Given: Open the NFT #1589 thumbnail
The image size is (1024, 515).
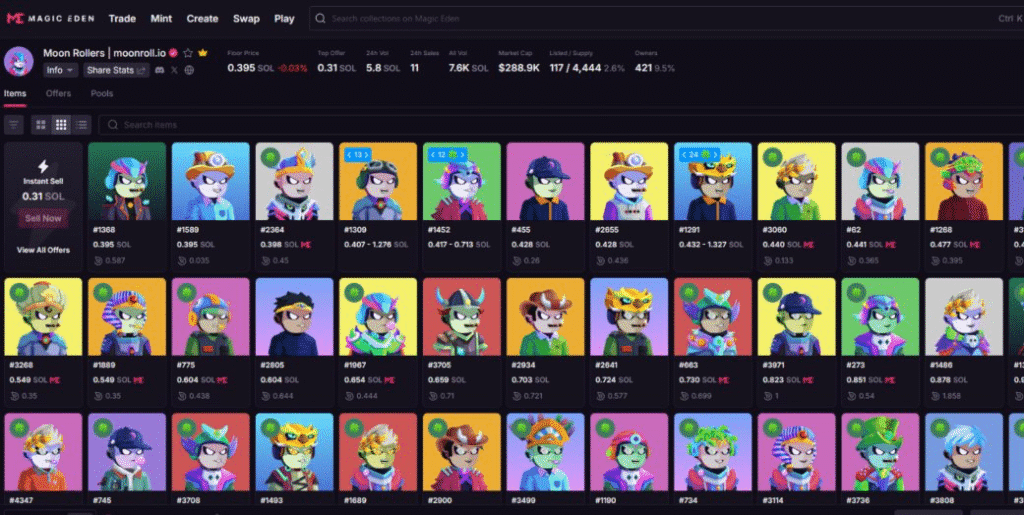Looking at the screenshot, I should 210,181.
